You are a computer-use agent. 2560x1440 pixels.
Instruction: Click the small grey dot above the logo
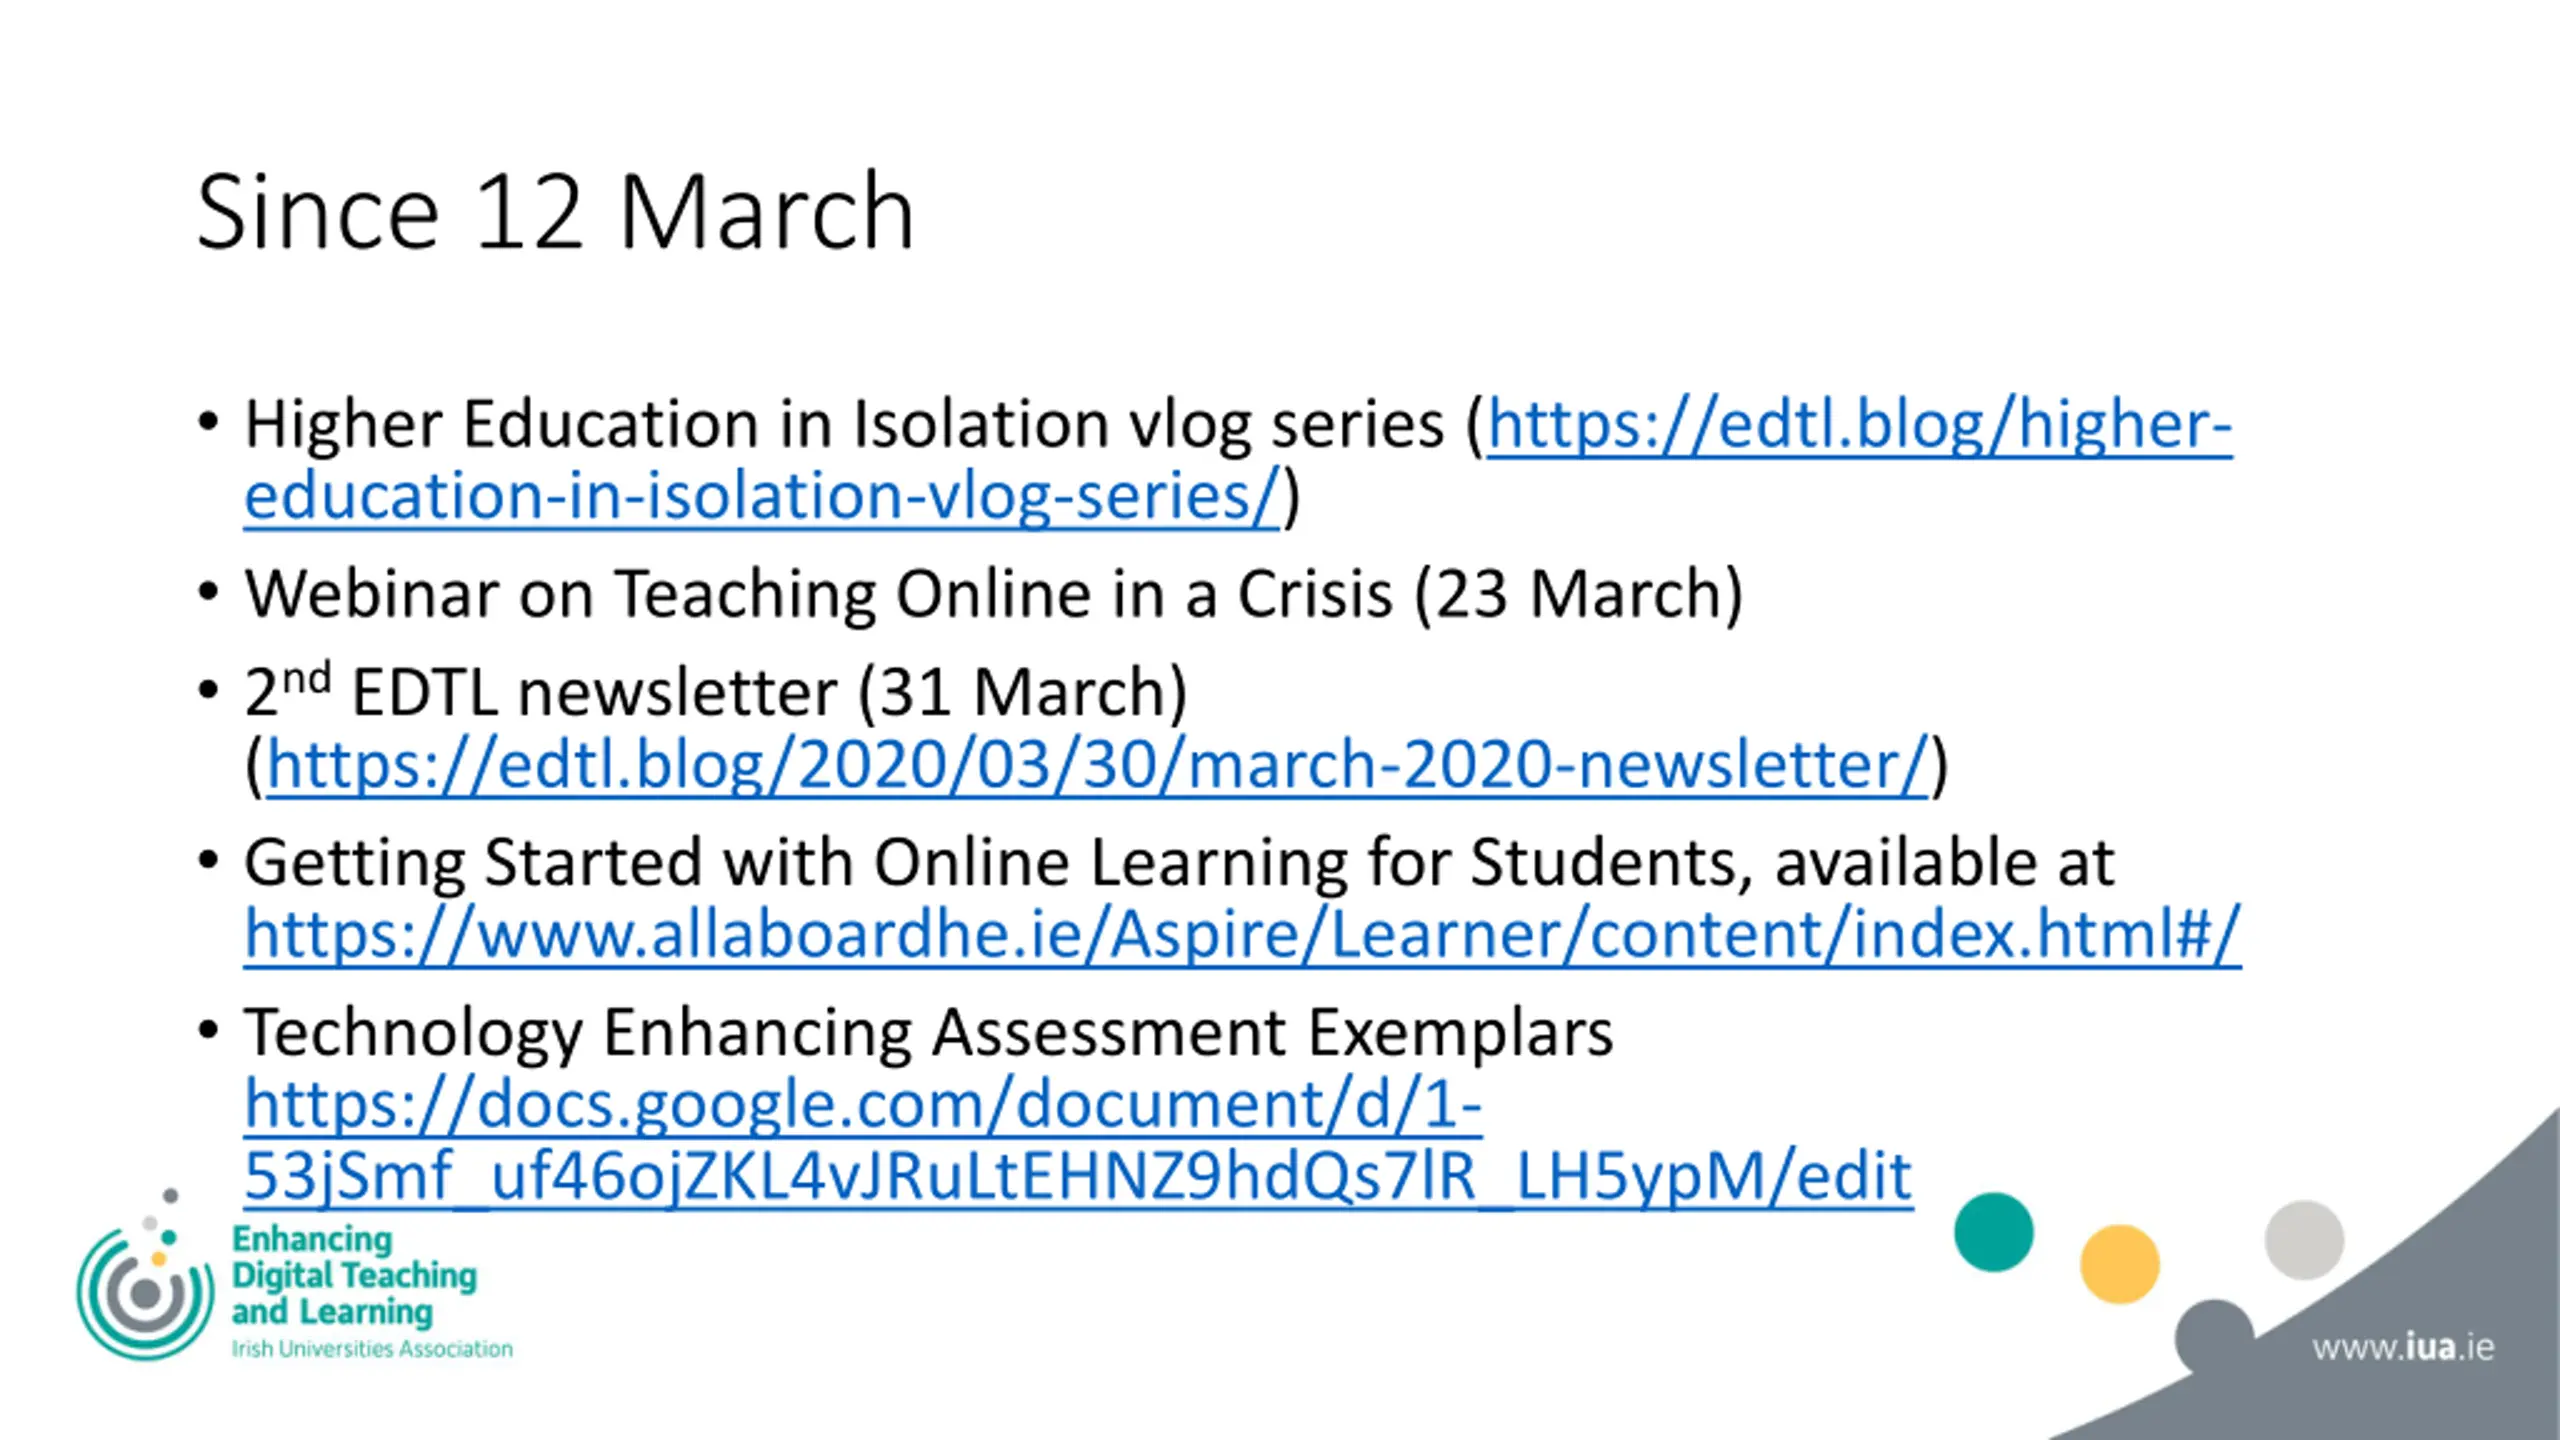coord(171,1196)
